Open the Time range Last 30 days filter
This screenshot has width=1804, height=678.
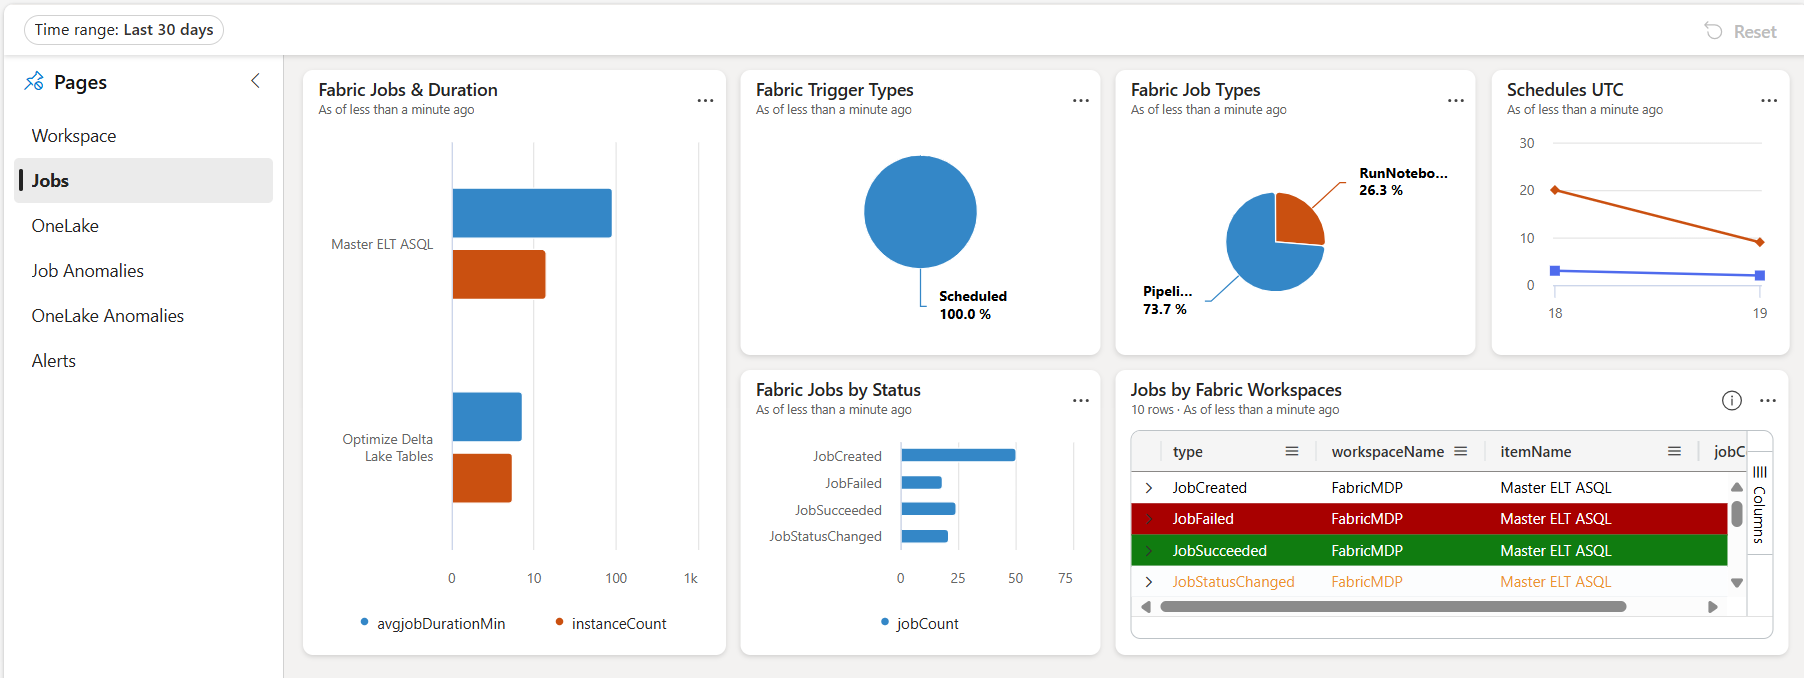124,30
